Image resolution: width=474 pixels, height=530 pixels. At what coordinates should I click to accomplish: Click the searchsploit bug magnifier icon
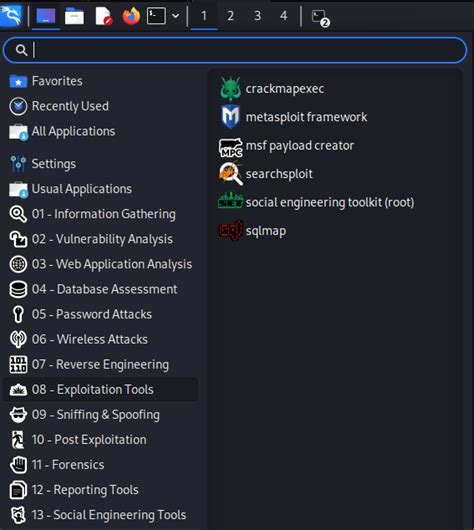231,174
